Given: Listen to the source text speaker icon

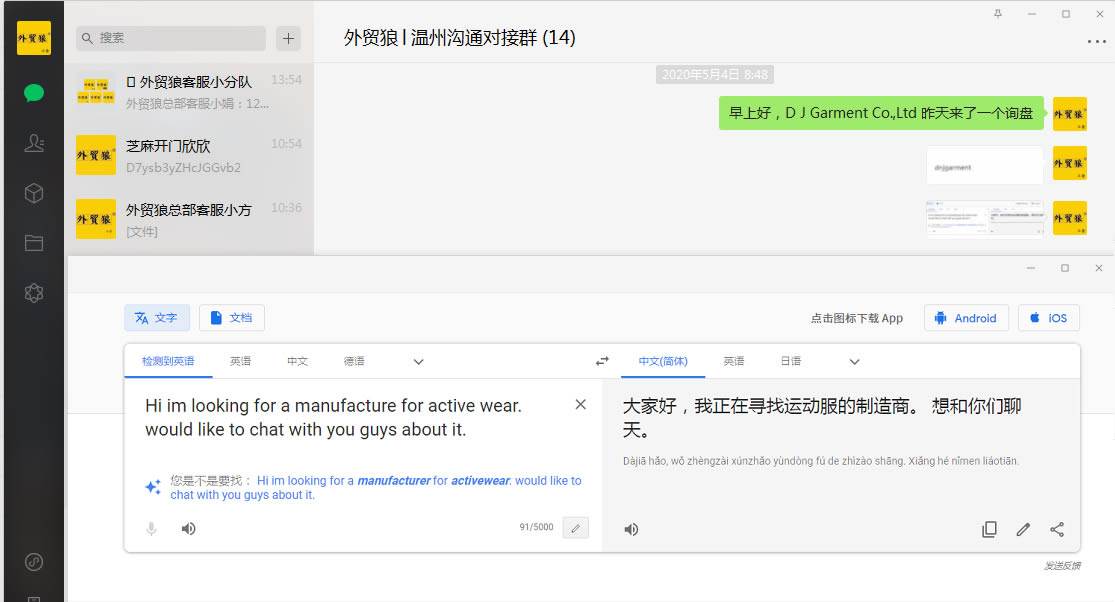Looking at the screenshot, I should tap(188, 529).
